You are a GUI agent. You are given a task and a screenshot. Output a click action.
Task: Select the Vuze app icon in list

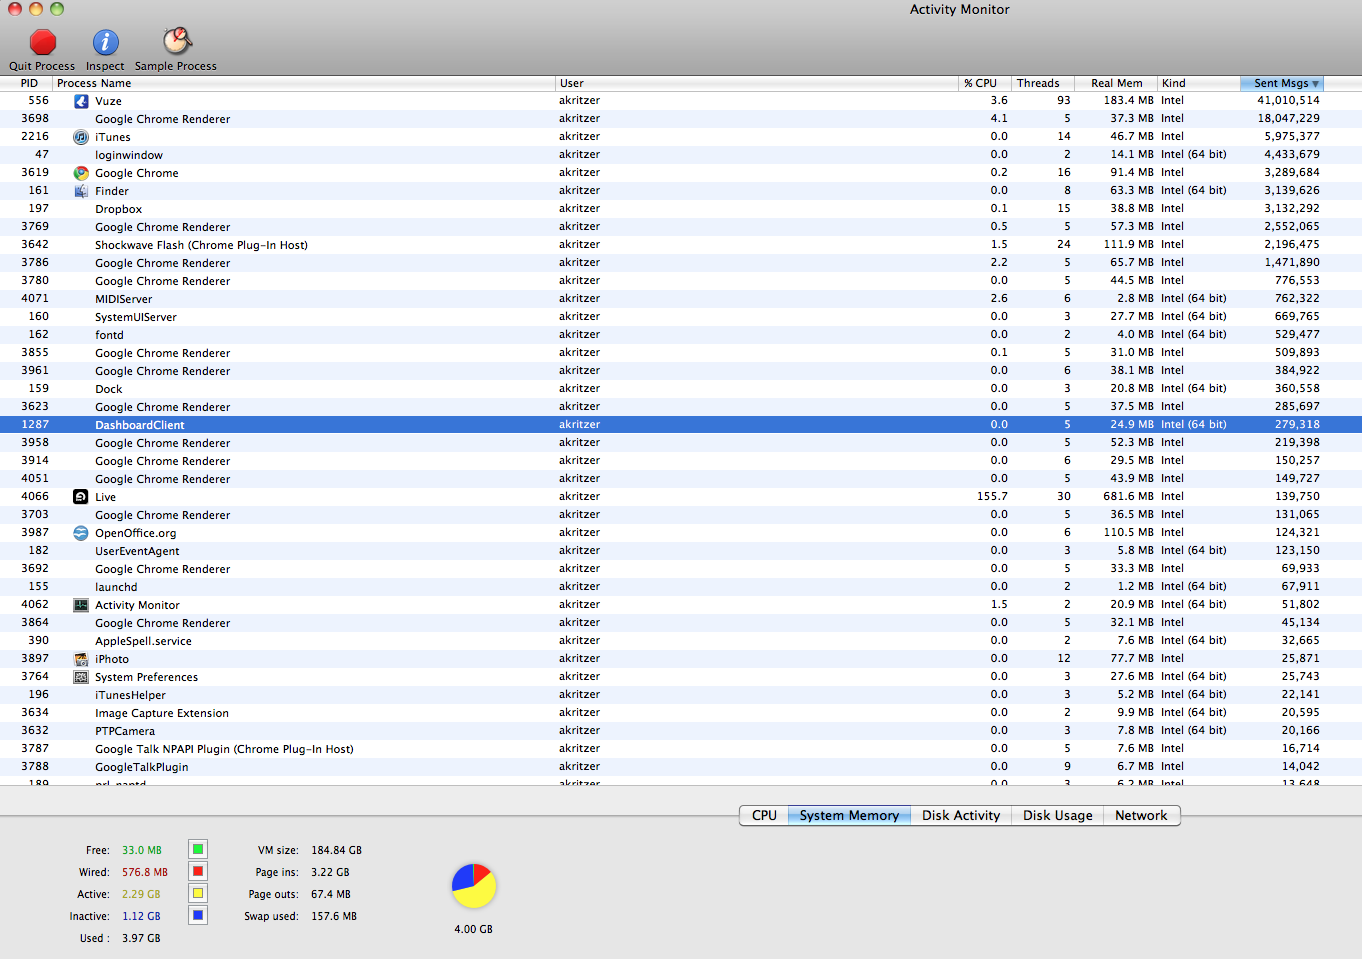[x=81, y=101]
